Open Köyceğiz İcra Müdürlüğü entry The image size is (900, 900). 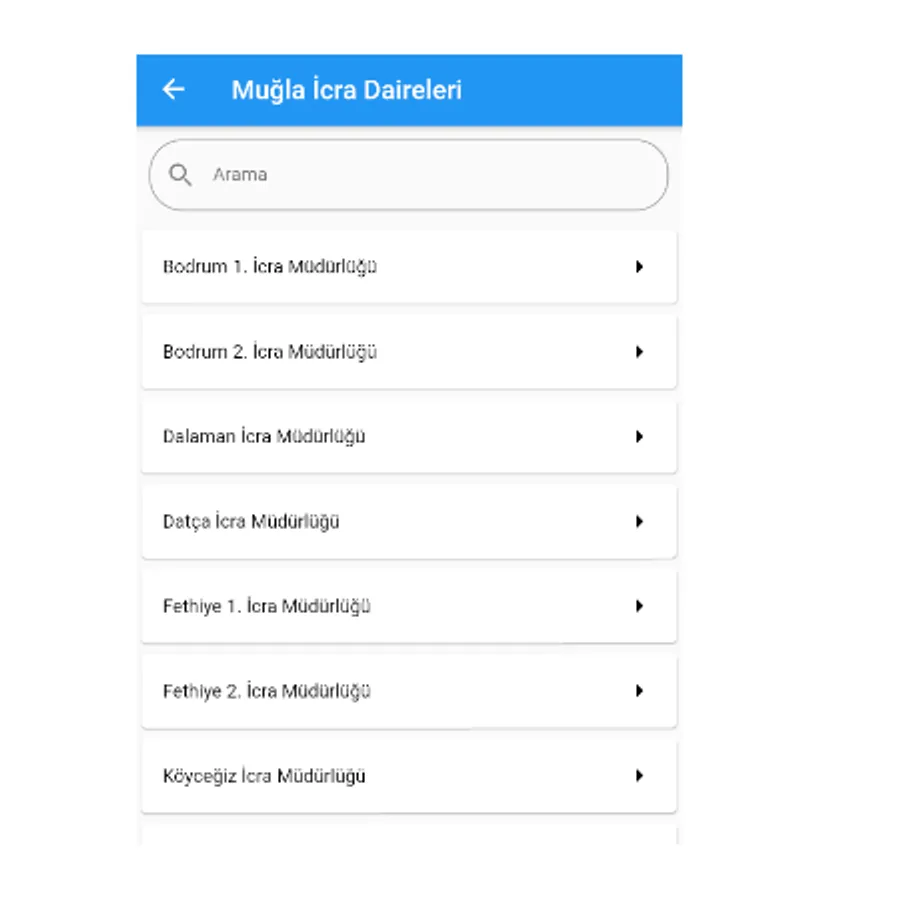click(x=264, y=776)
